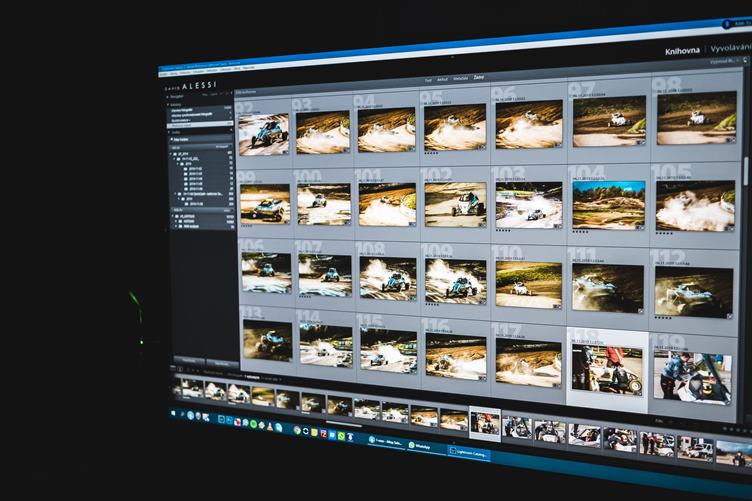Click develop badge on photo 94

pyautogui.click(x=411, y=148)
